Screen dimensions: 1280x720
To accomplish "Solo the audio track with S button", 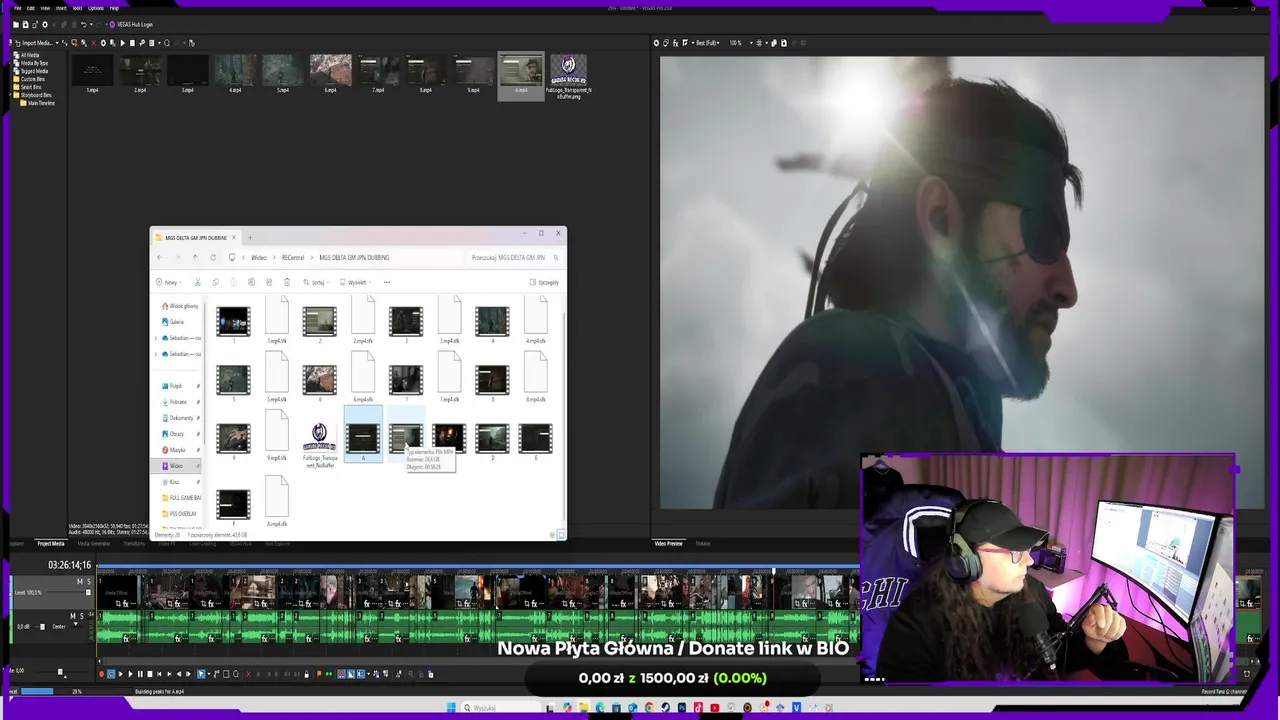I will pyautogui.click(x=82, y=616).
